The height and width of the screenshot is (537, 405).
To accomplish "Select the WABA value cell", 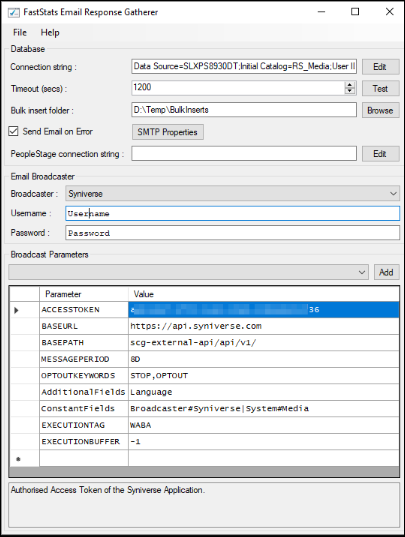I will [264, 425].
